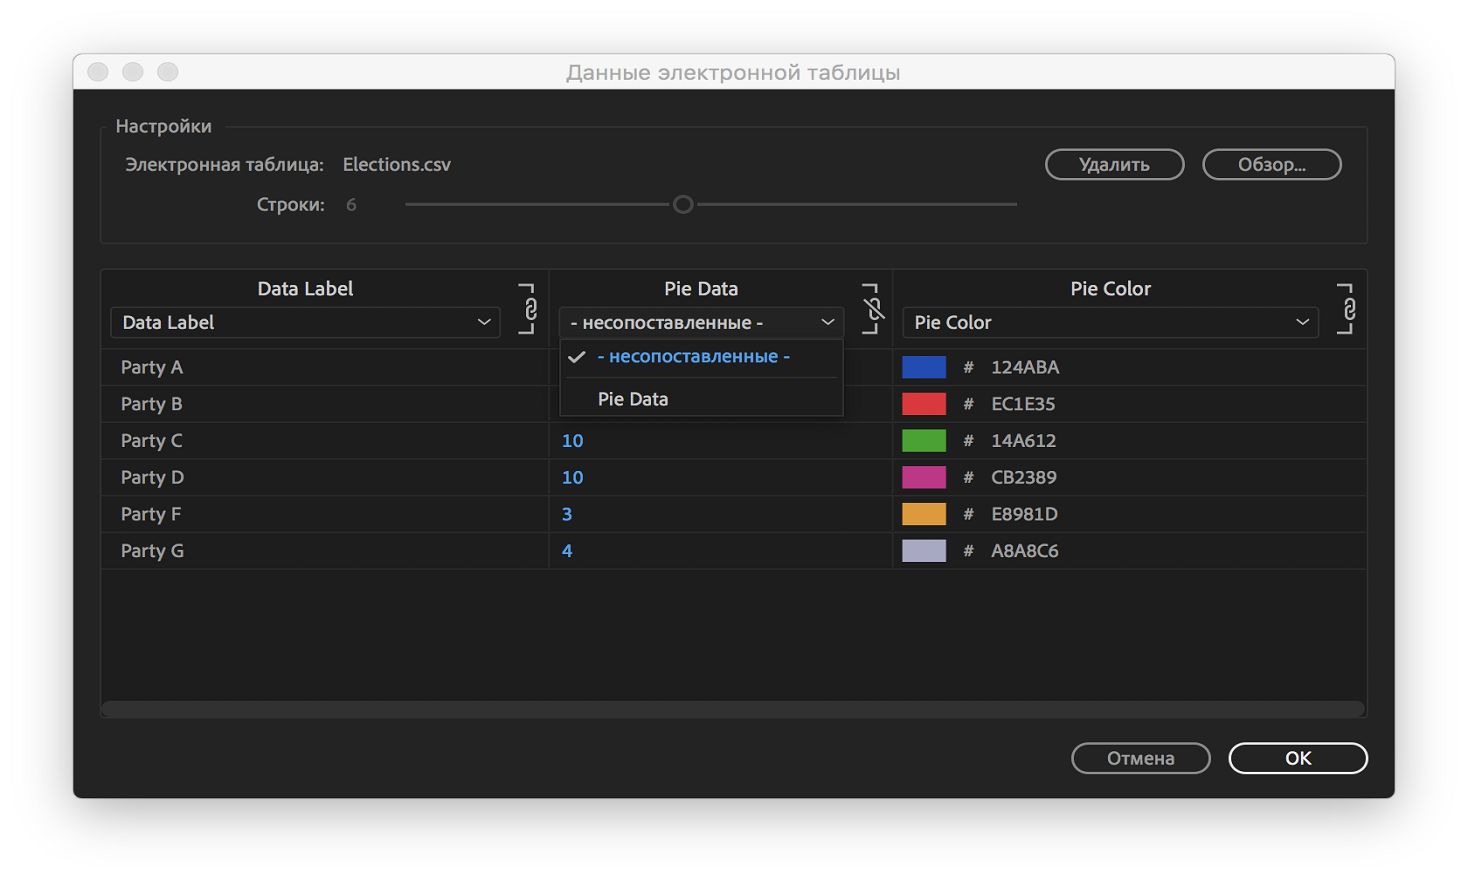The image size is (1468, 878).
Task: Click the Pie Data value 4 for Party G
Action: click(x=567, y=551)
